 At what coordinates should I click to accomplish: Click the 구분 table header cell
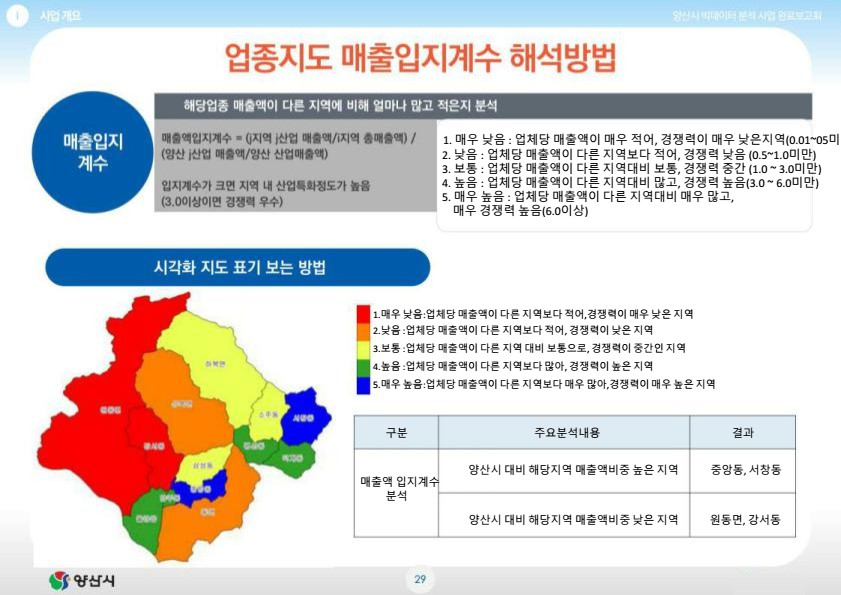tap(396, 432)
